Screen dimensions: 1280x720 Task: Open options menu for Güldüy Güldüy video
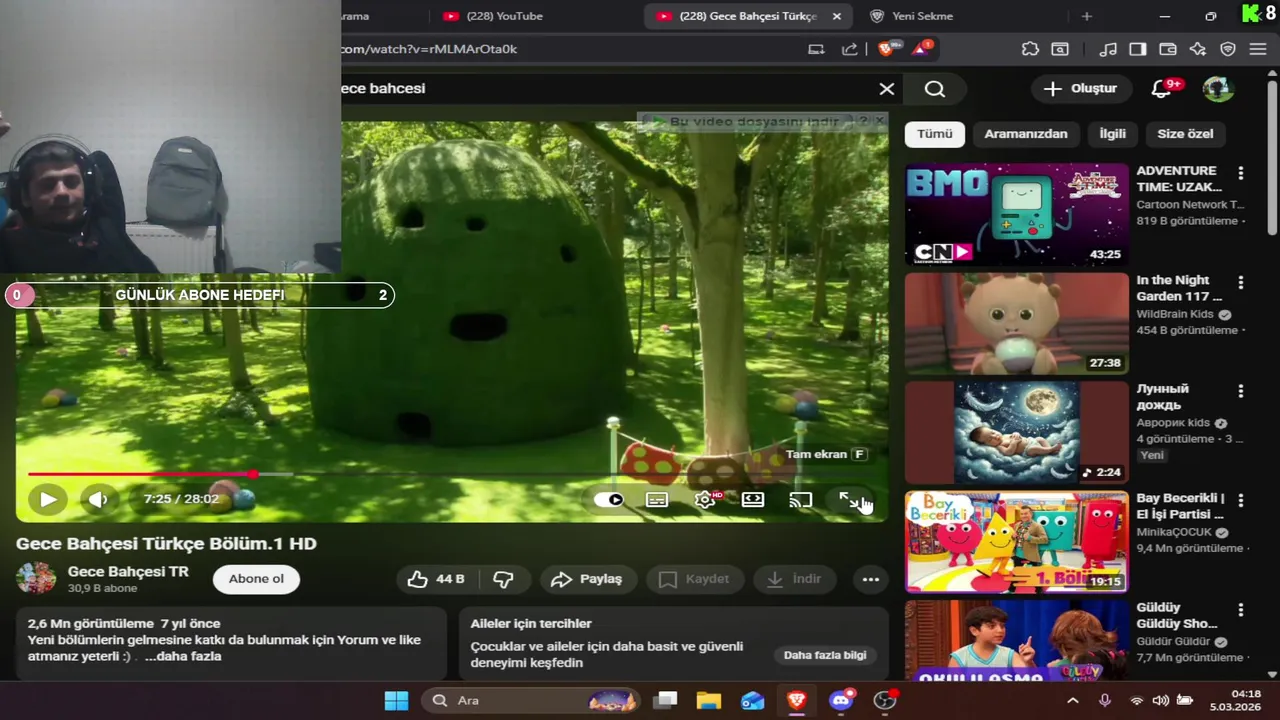[x=1240, y=609]
